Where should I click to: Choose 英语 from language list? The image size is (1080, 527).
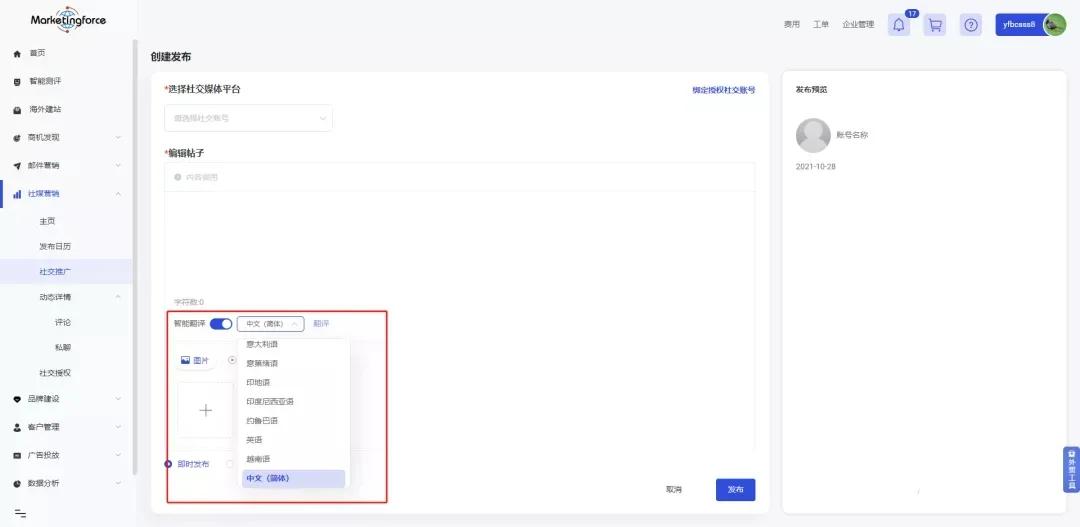click(293, 440)
